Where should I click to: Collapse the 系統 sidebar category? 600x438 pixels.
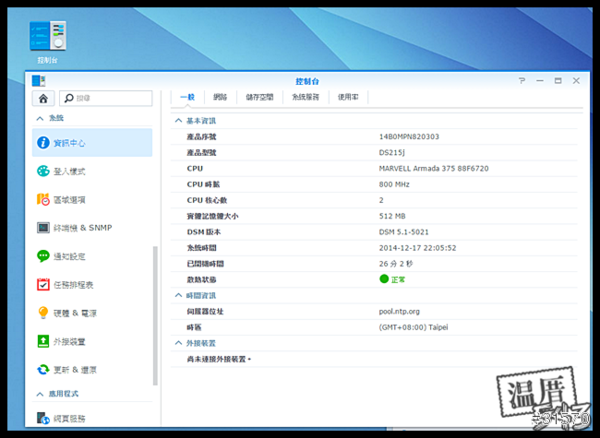point(42,118)
